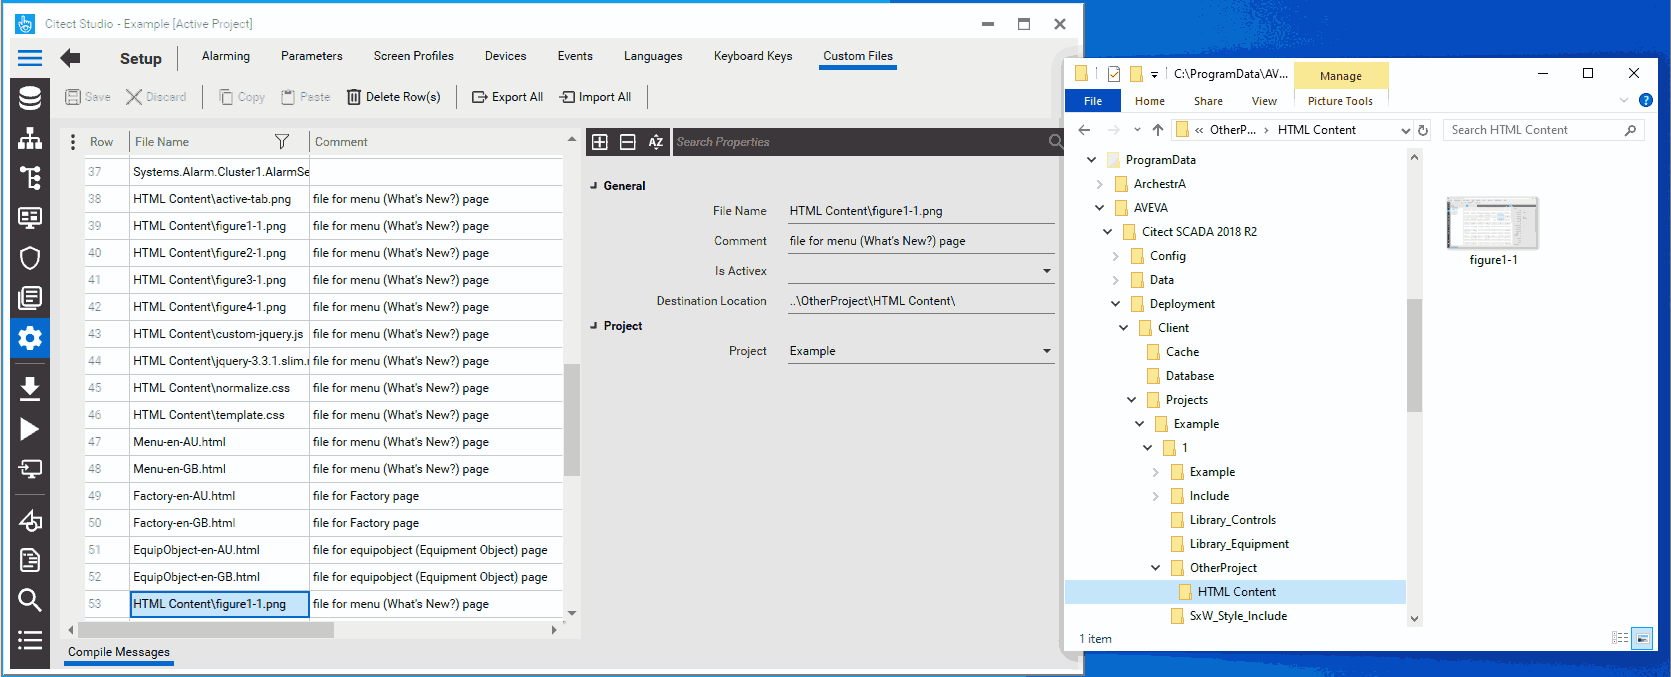1671x677 pixels.
Task: Select the Custom Files tab
Action: pos(858,56)
